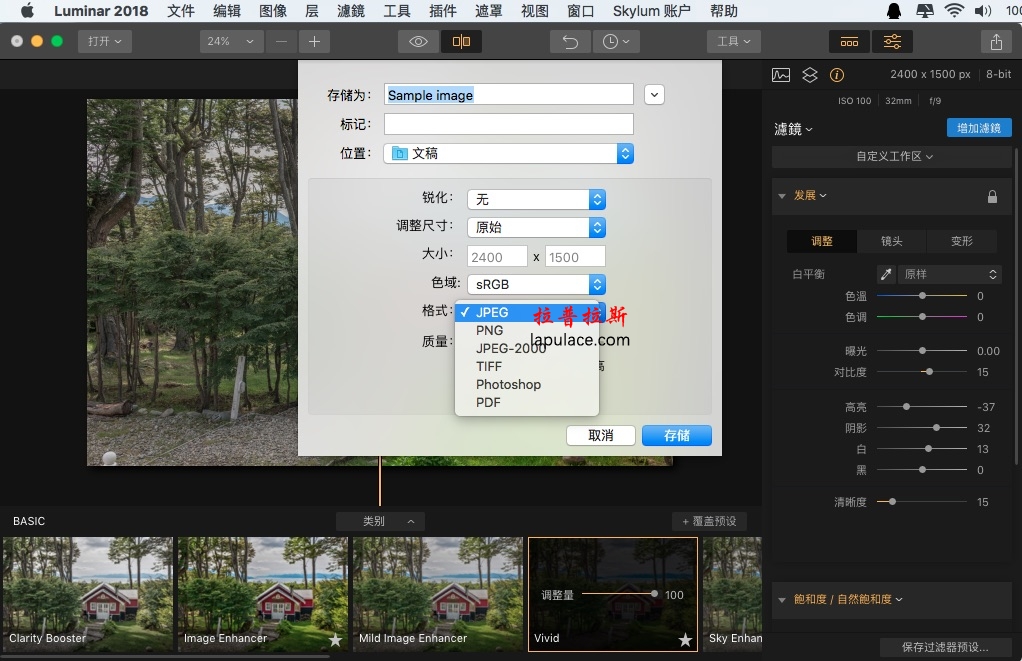The width and height of the screenshot is (1022, 661).
Task: Click the + 覆盖预设 button
Action: tap(709, 521)
